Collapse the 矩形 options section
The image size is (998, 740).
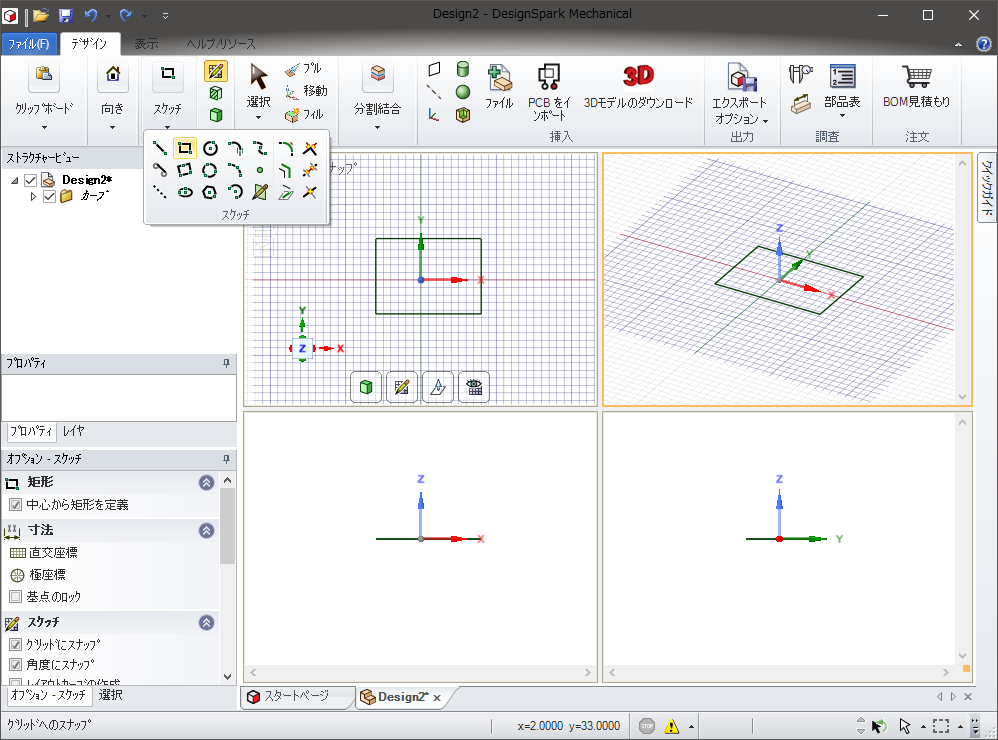click(x=206, y=482)
